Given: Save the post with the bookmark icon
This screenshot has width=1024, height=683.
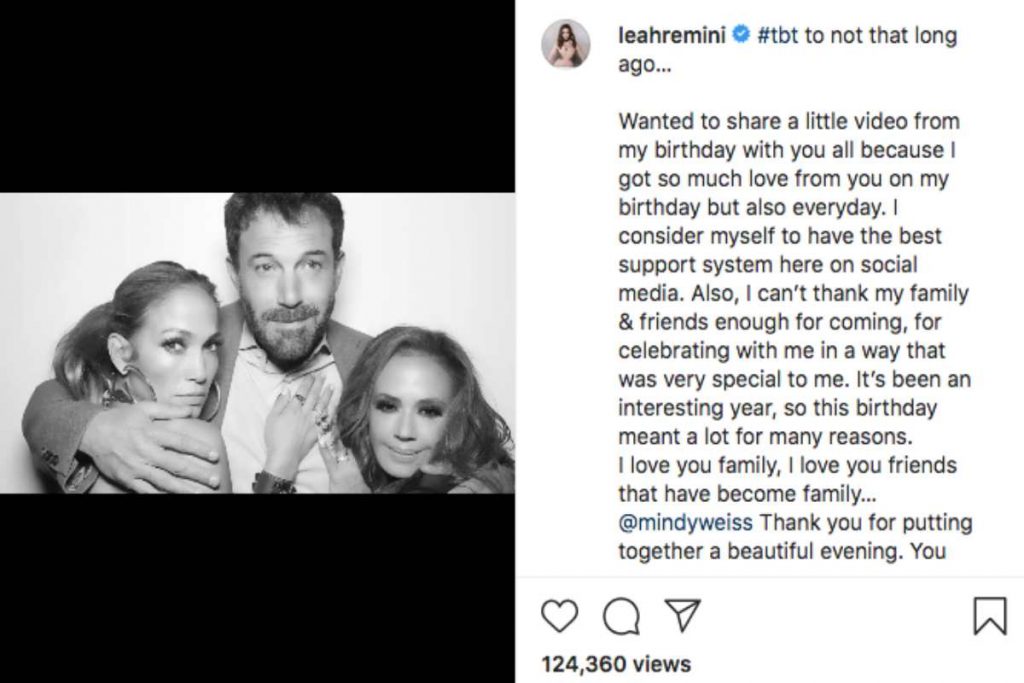Looking at the screenshot, I should click(989, 616).
